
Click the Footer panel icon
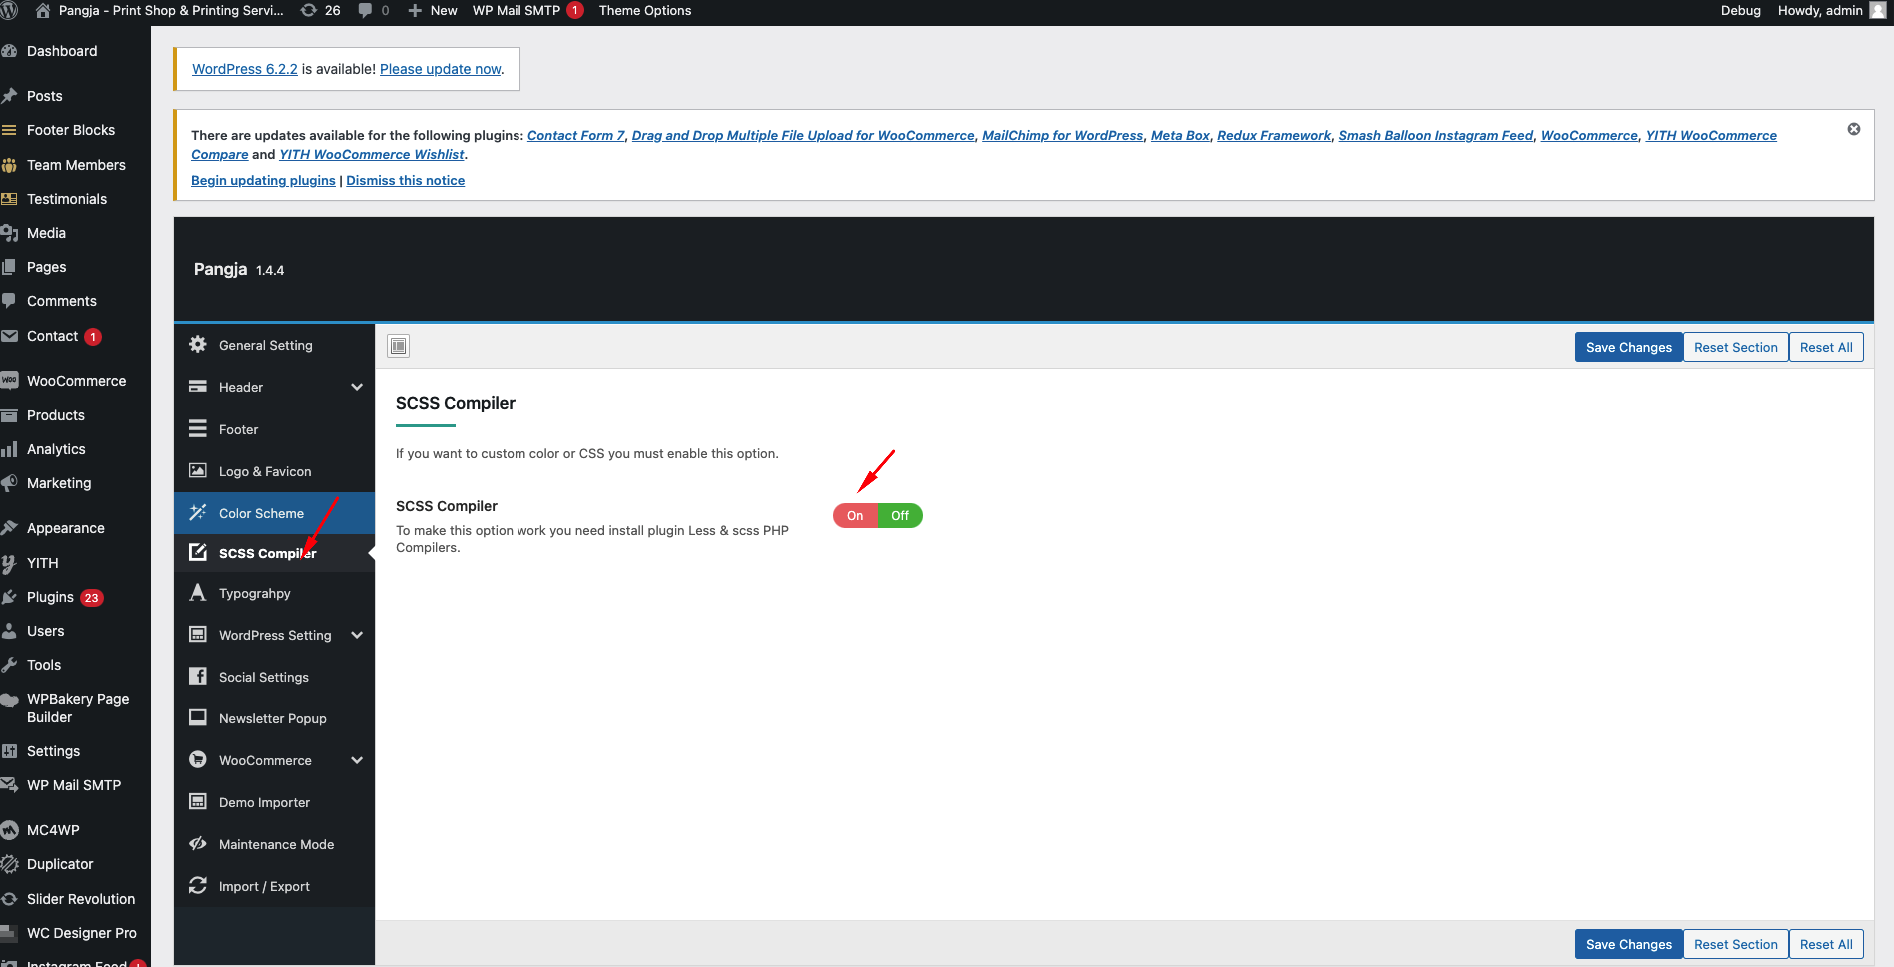coord(198,428)
